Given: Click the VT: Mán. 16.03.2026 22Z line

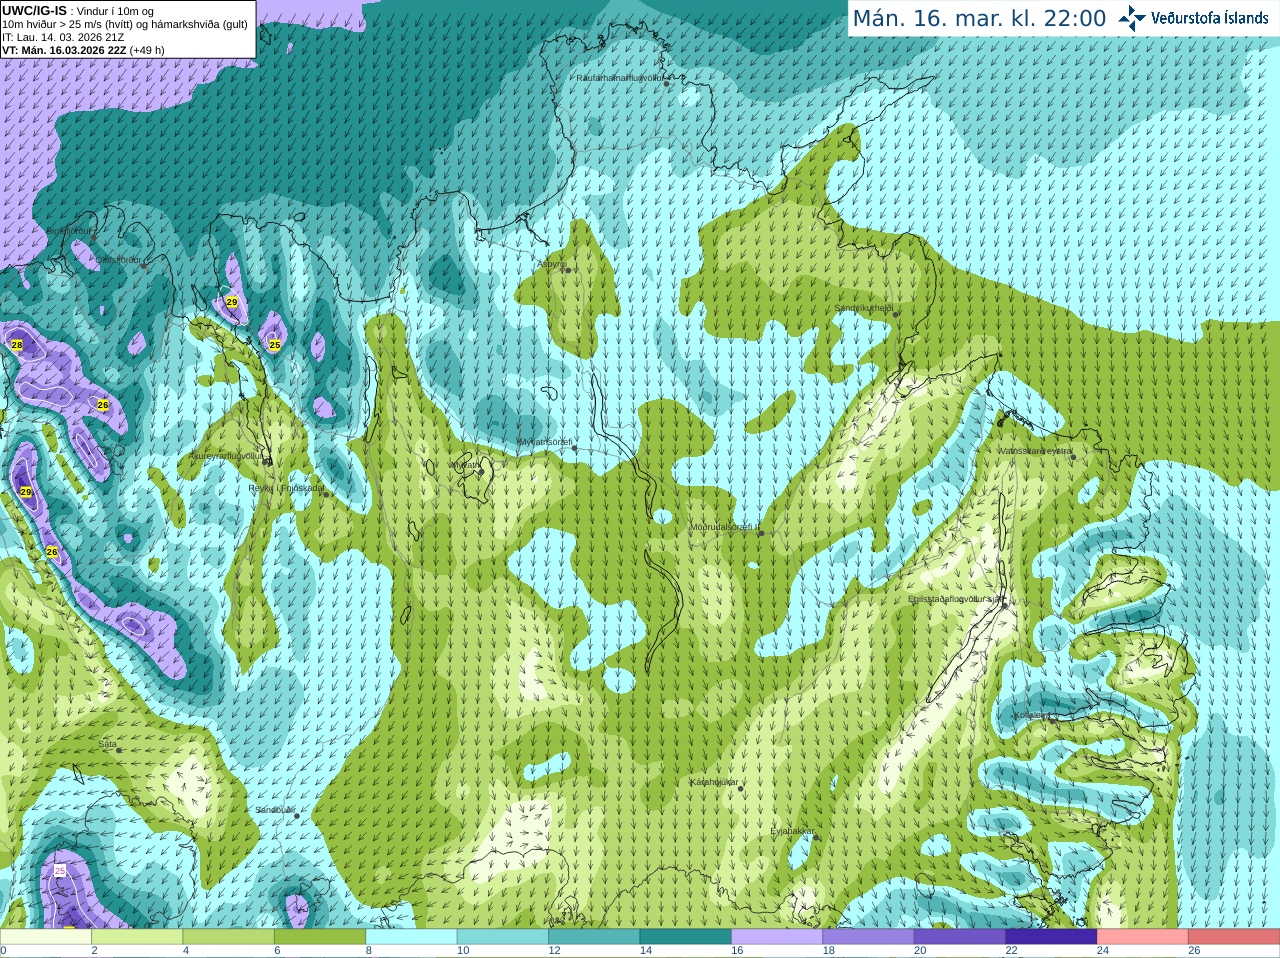Looking at the screenshot, I should [83, 50].
